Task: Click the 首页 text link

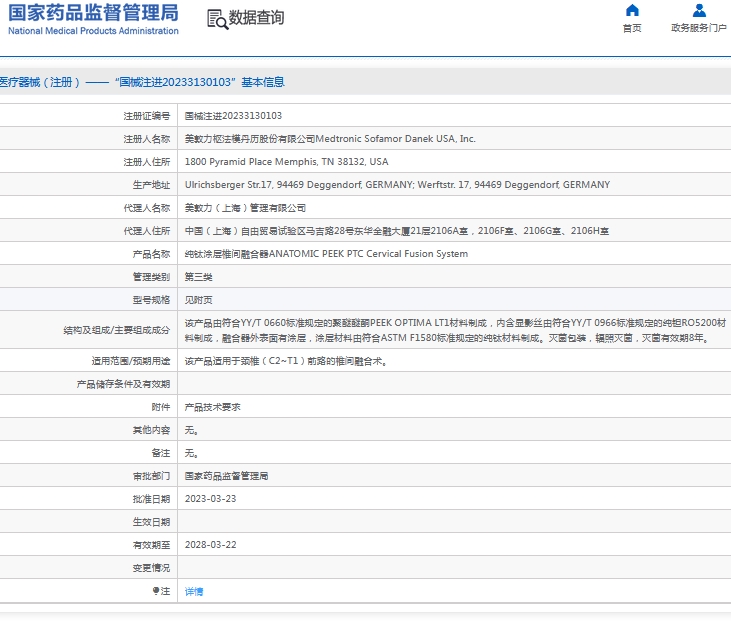Action: [632, 28]
